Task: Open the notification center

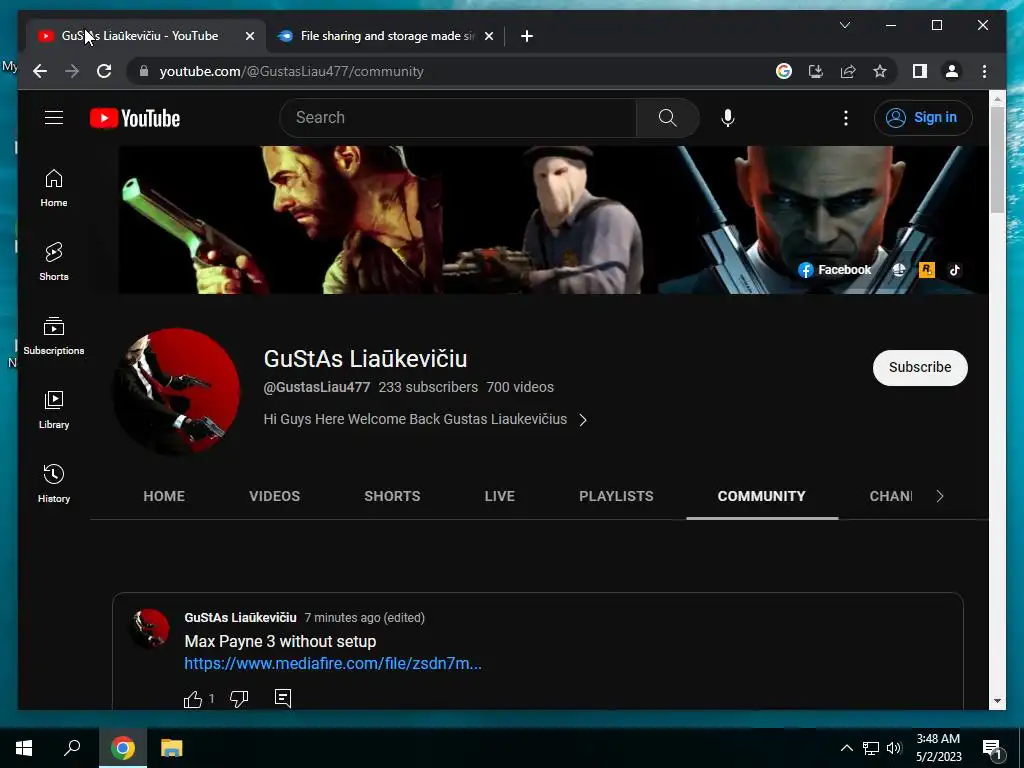Action: pos(993,749)
